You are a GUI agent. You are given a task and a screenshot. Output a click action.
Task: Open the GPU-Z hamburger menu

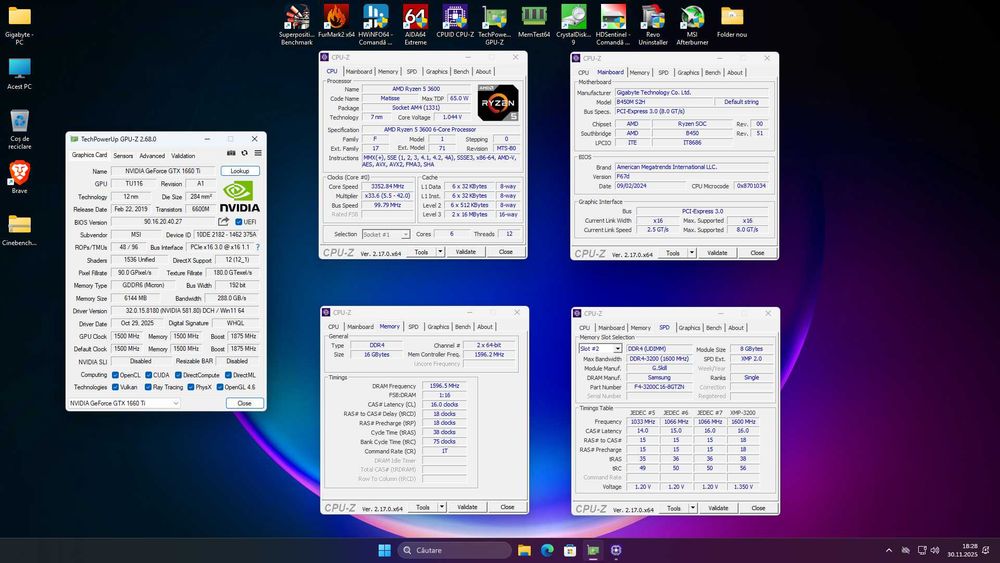(x=258, y=153)
